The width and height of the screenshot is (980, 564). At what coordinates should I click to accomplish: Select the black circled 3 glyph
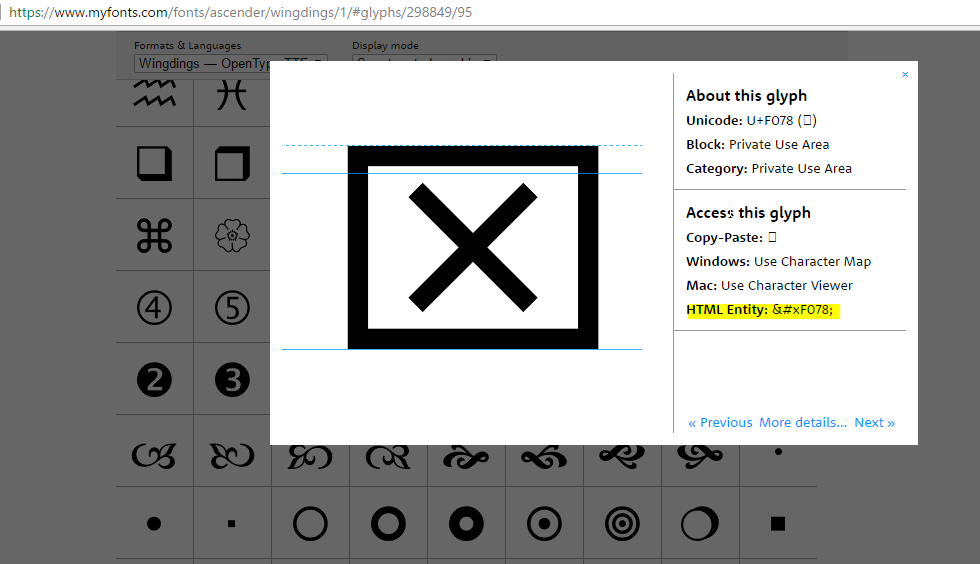(x=232, y=380)
